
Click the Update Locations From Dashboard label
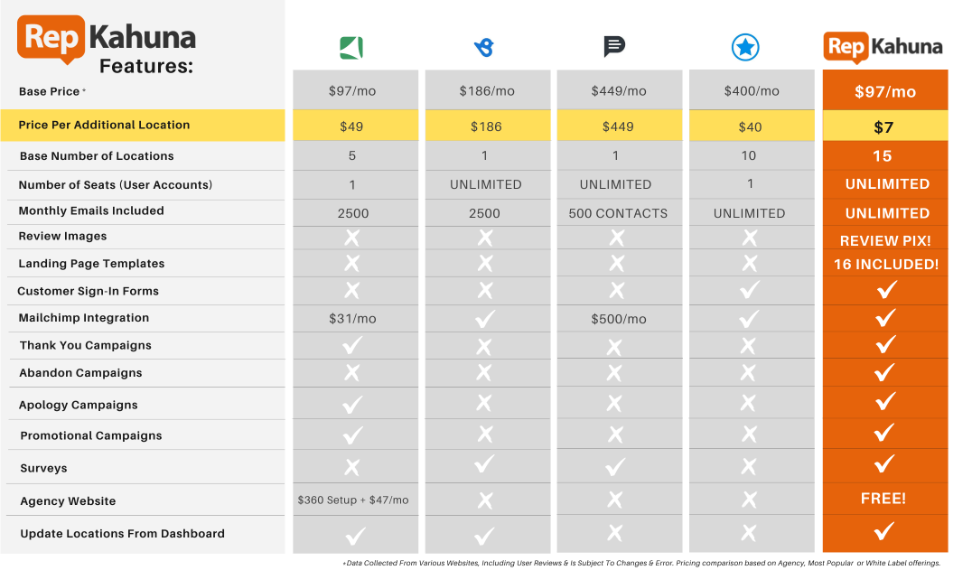coord(122,534)
